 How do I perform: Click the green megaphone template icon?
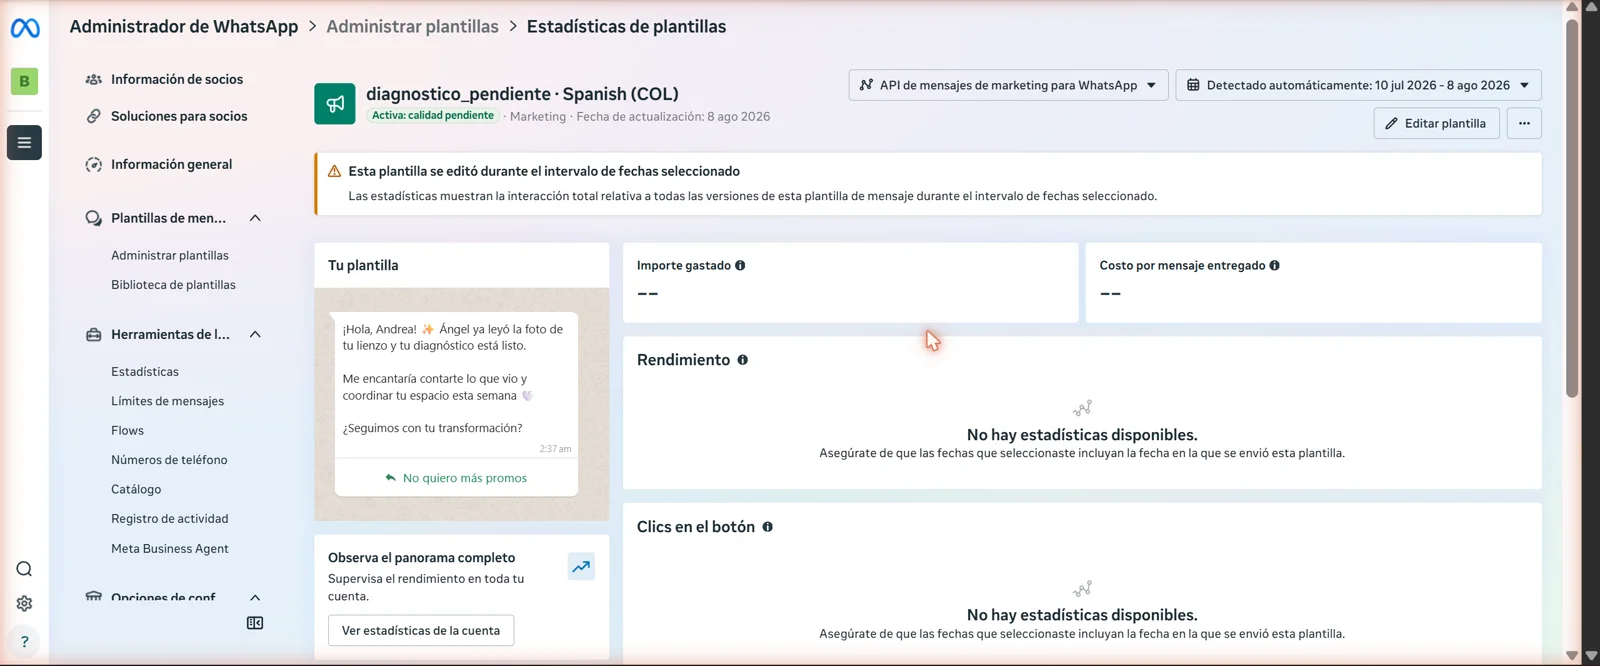(x=335, y=104)
